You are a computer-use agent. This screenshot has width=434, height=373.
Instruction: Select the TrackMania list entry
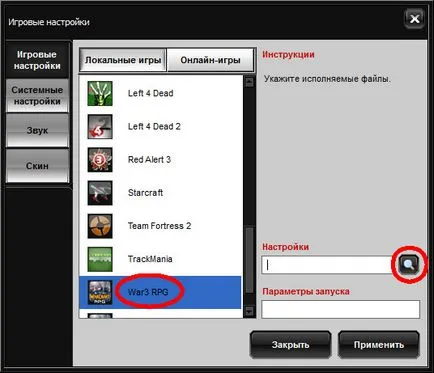160,259
